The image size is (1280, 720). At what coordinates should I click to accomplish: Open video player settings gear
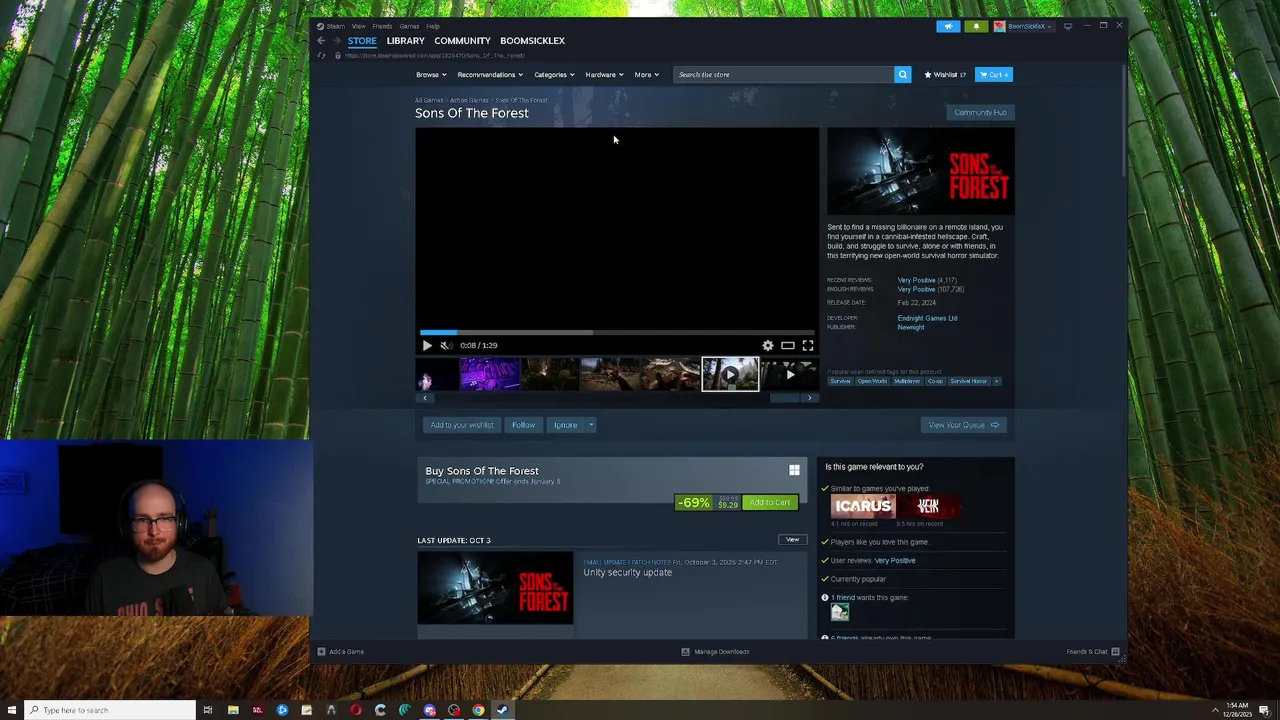pyautogui.click(x=768, y=345)
